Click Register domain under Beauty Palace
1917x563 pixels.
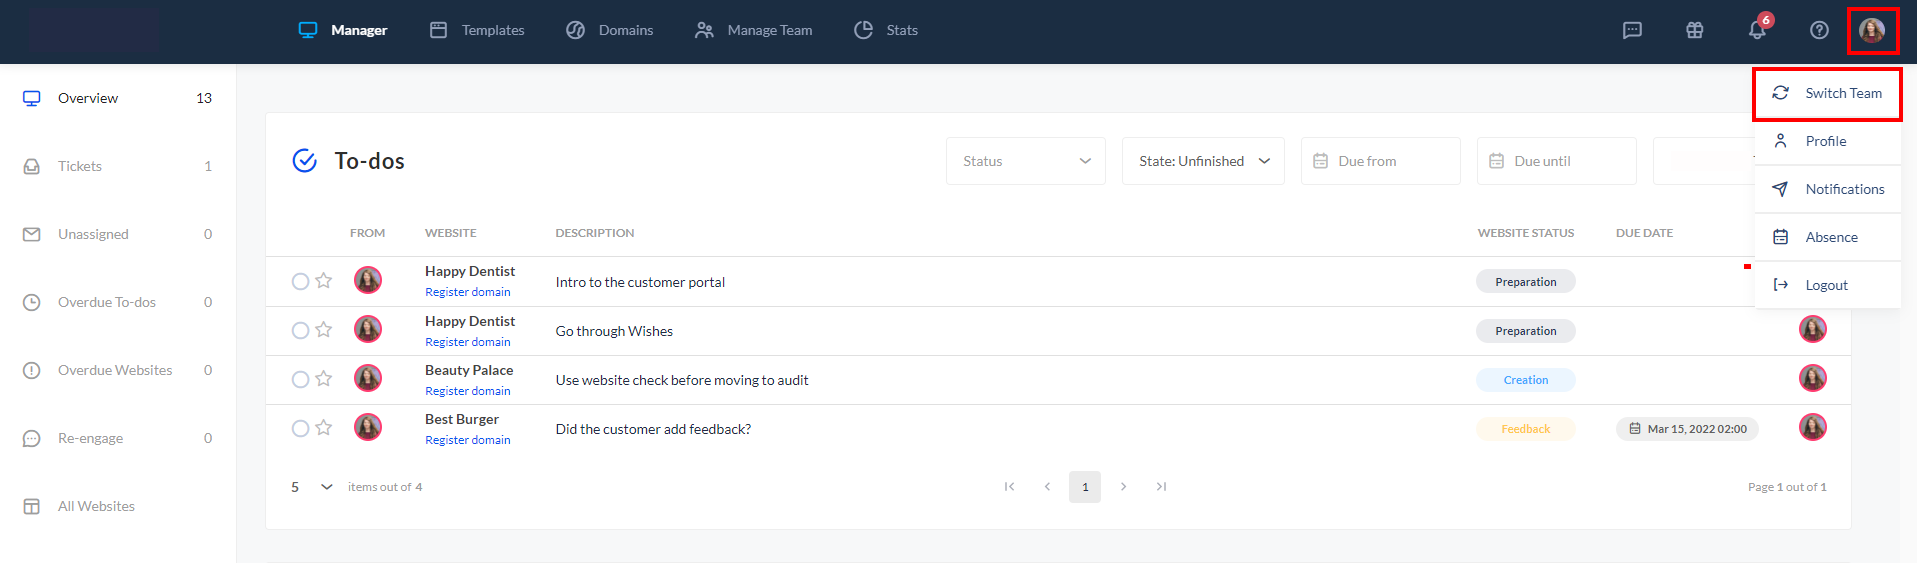(467, 391)
